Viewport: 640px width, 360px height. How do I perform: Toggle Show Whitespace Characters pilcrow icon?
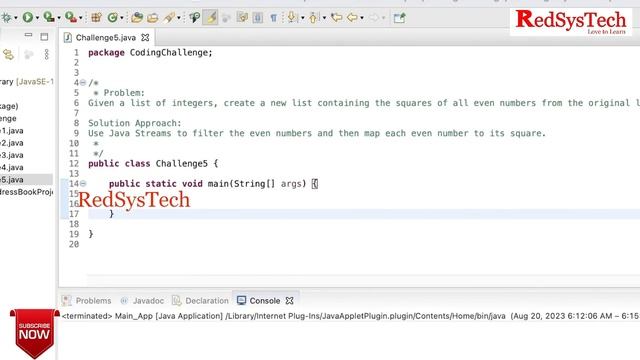tap(274, 18)
